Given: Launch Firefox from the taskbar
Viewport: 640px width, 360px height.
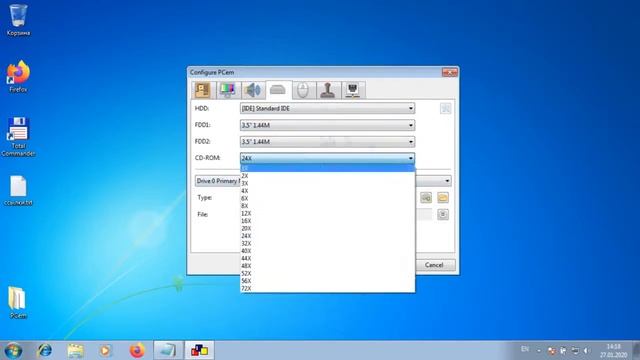Looking at the screenshot, I should 137,351.
